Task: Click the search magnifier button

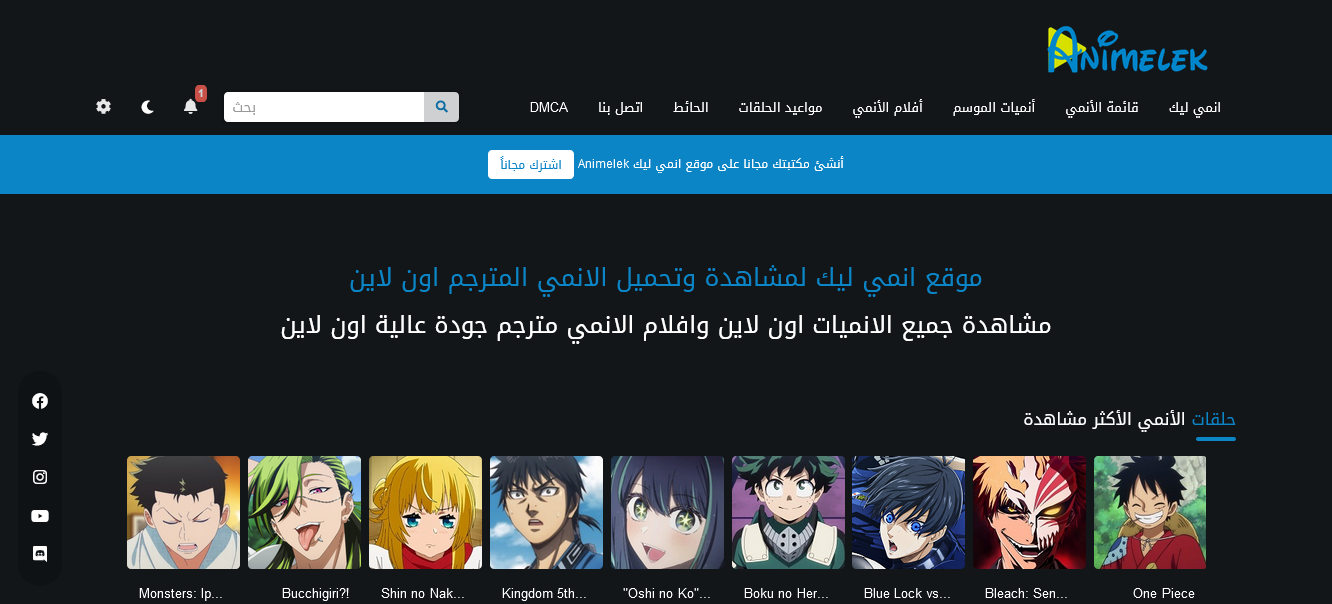Action: click(x=442, y=107)
